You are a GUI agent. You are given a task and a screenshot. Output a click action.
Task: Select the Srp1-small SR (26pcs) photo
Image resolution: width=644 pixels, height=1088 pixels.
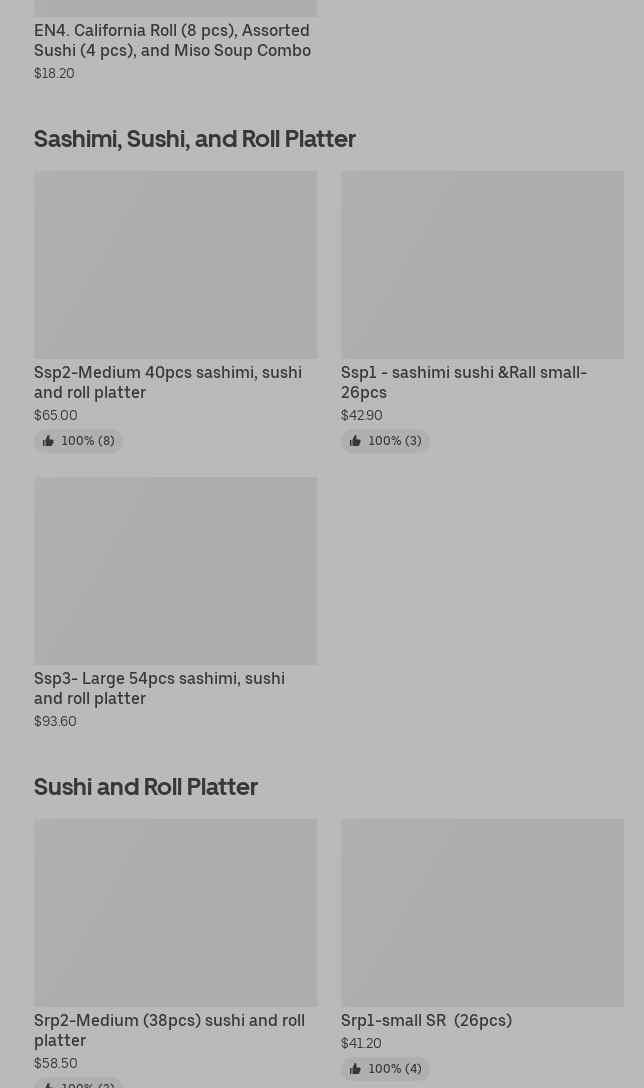(482, 913)
